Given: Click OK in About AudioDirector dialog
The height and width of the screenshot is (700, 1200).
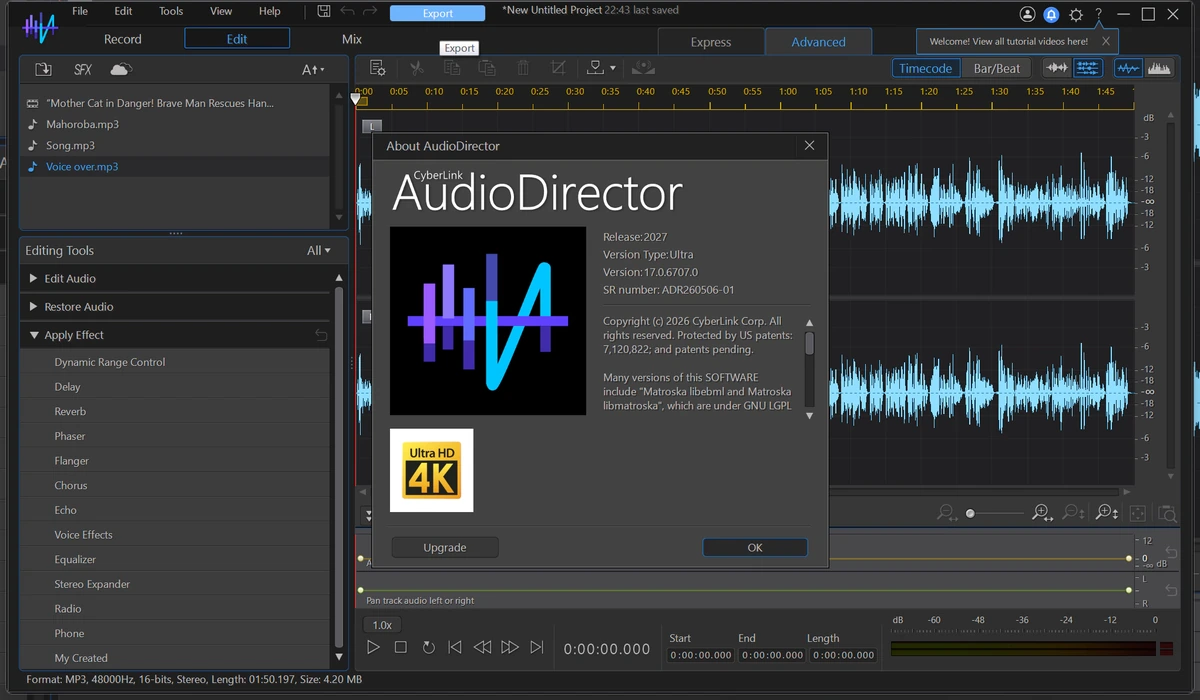Looking at the screenshot, I should point(755,547).
